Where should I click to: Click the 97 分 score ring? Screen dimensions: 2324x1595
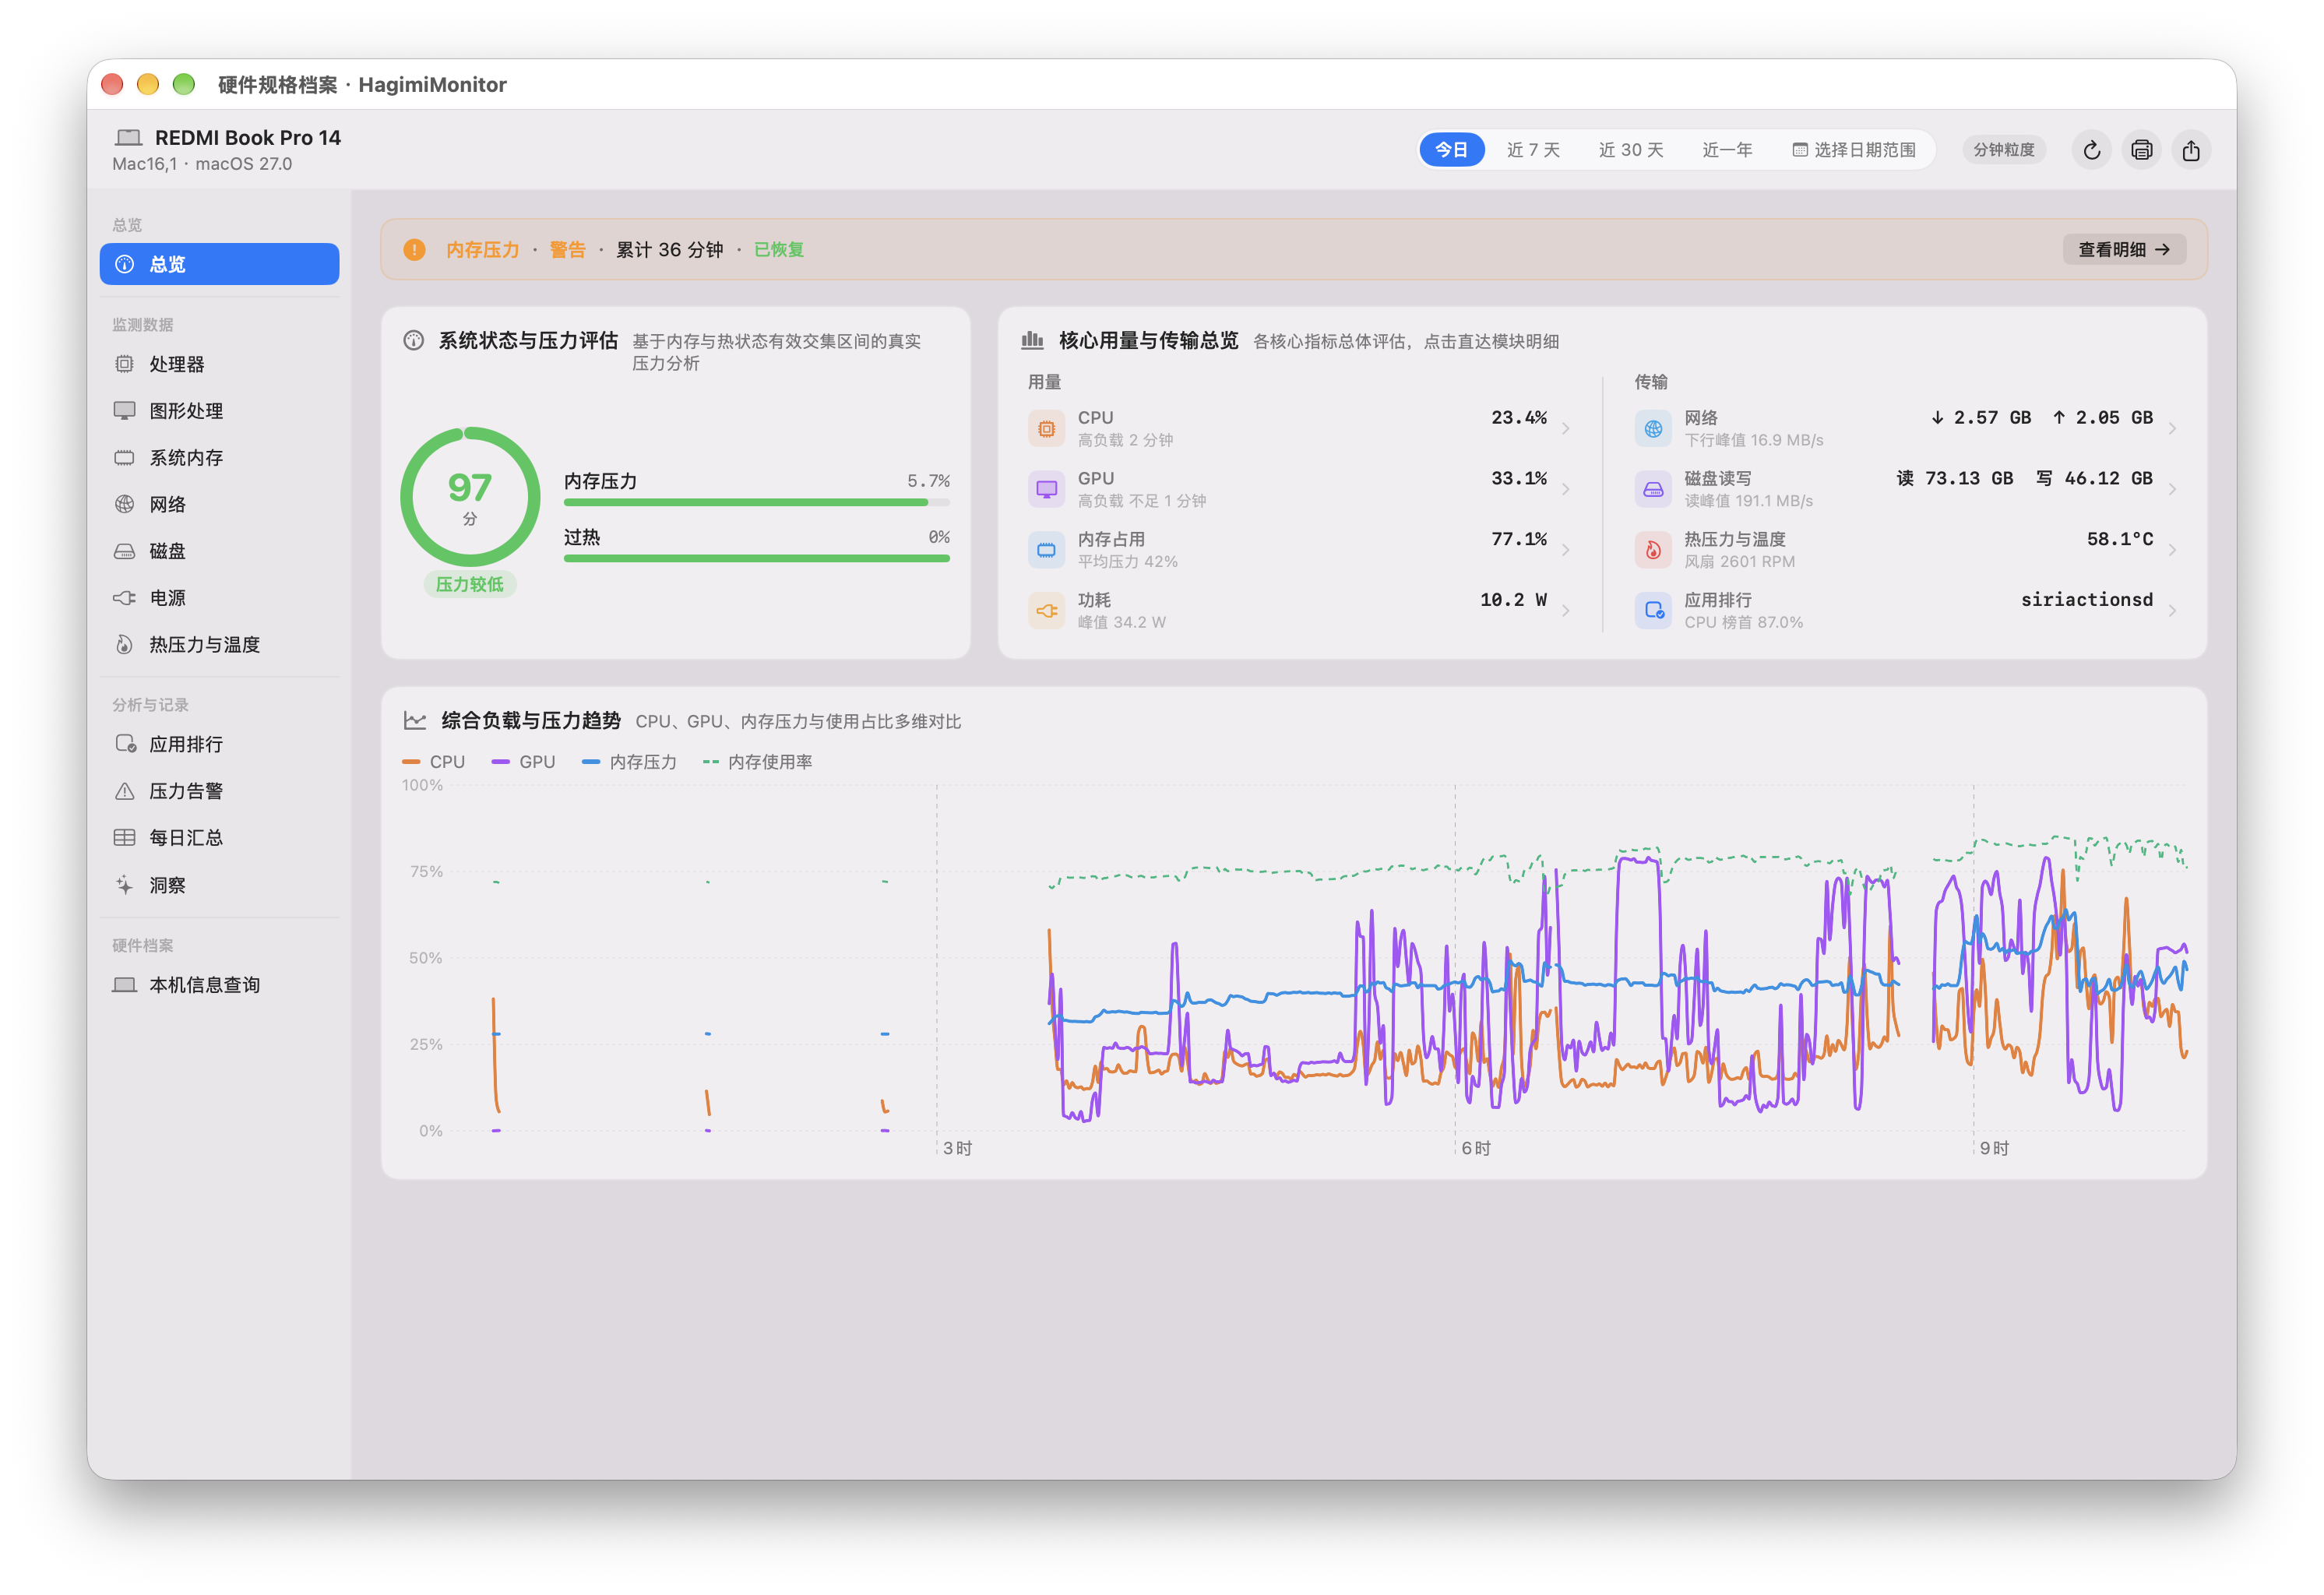click(470, 497)
